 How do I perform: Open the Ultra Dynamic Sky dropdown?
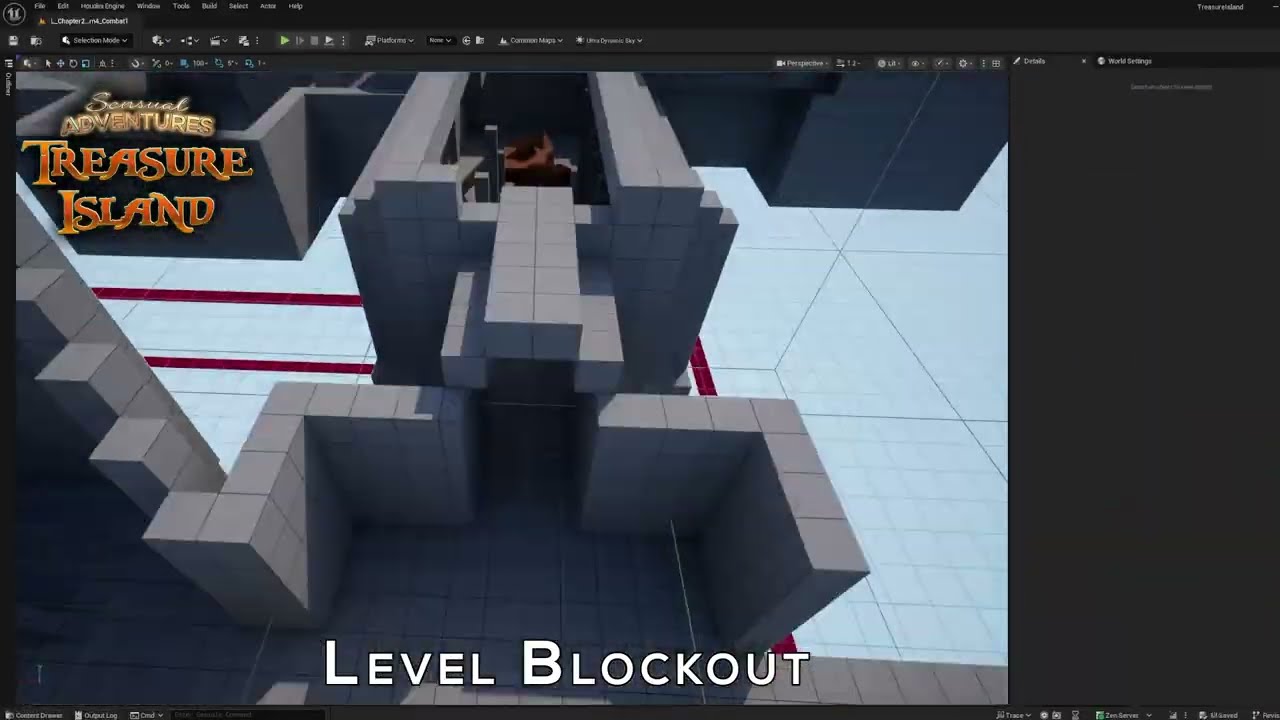pos(609,40)
